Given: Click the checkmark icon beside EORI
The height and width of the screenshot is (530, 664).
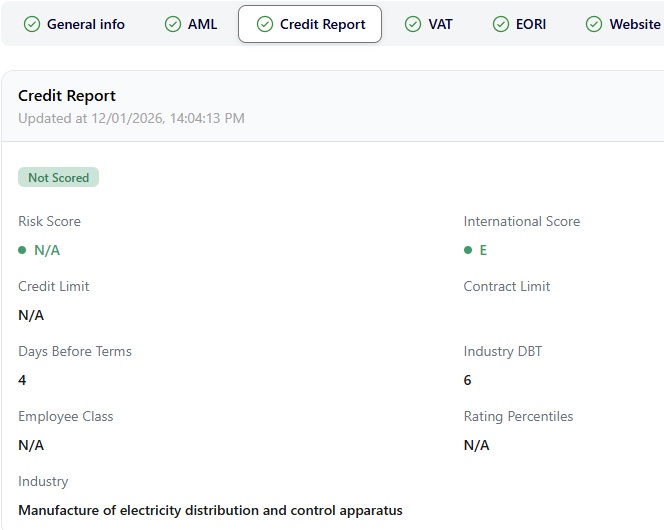Looking at the screenshot, I should click(501, 24).
